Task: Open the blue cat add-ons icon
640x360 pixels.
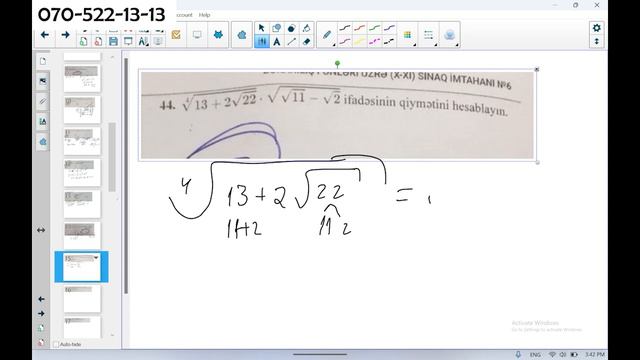Action: 218,35
